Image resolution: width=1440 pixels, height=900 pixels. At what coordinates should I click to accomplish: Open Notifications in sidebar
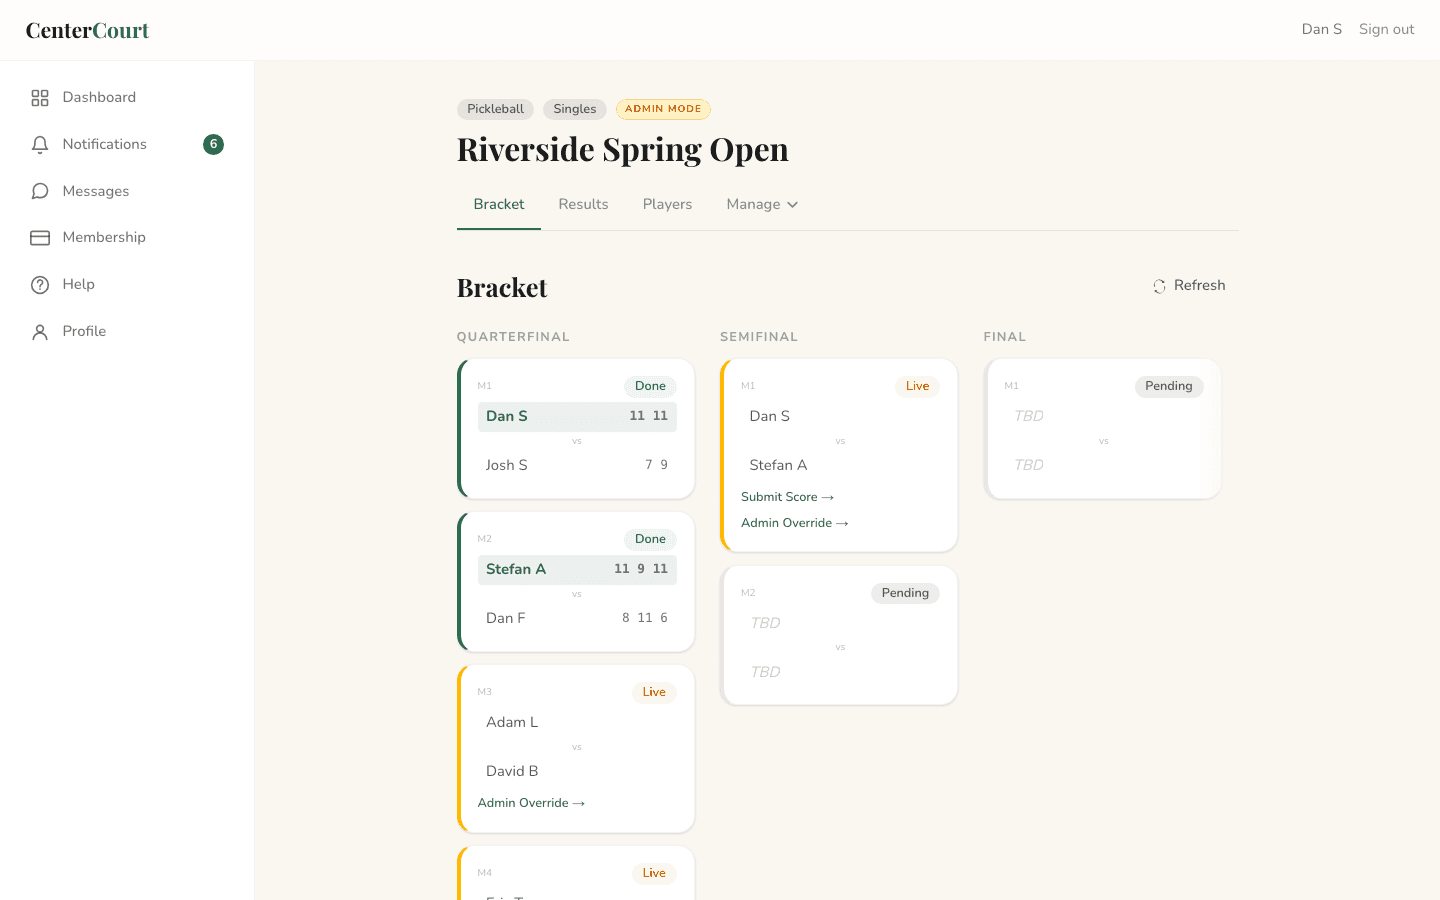(127, 144)
